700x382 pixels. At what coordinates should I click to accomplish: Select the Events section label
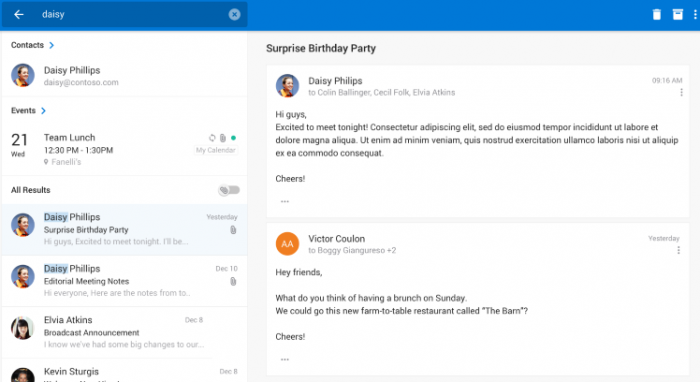[23, 111]
